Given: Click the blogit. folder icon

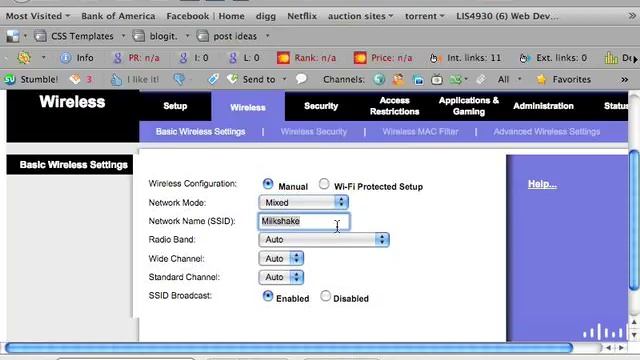Looking at the screenshot, I should click(139, 36).
